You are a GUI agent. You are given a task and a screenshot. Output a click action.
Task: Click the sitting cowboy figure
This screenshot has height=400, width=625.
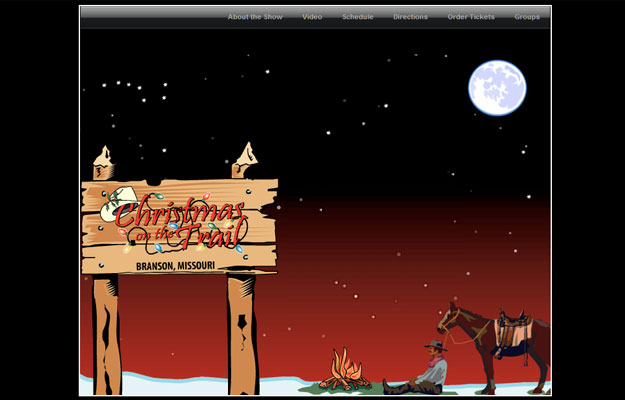[x=416, y=368]
